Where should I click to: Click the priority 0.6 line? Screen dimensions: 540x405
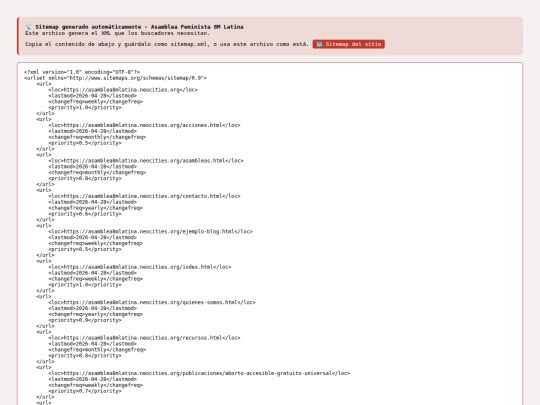point(85,214)
